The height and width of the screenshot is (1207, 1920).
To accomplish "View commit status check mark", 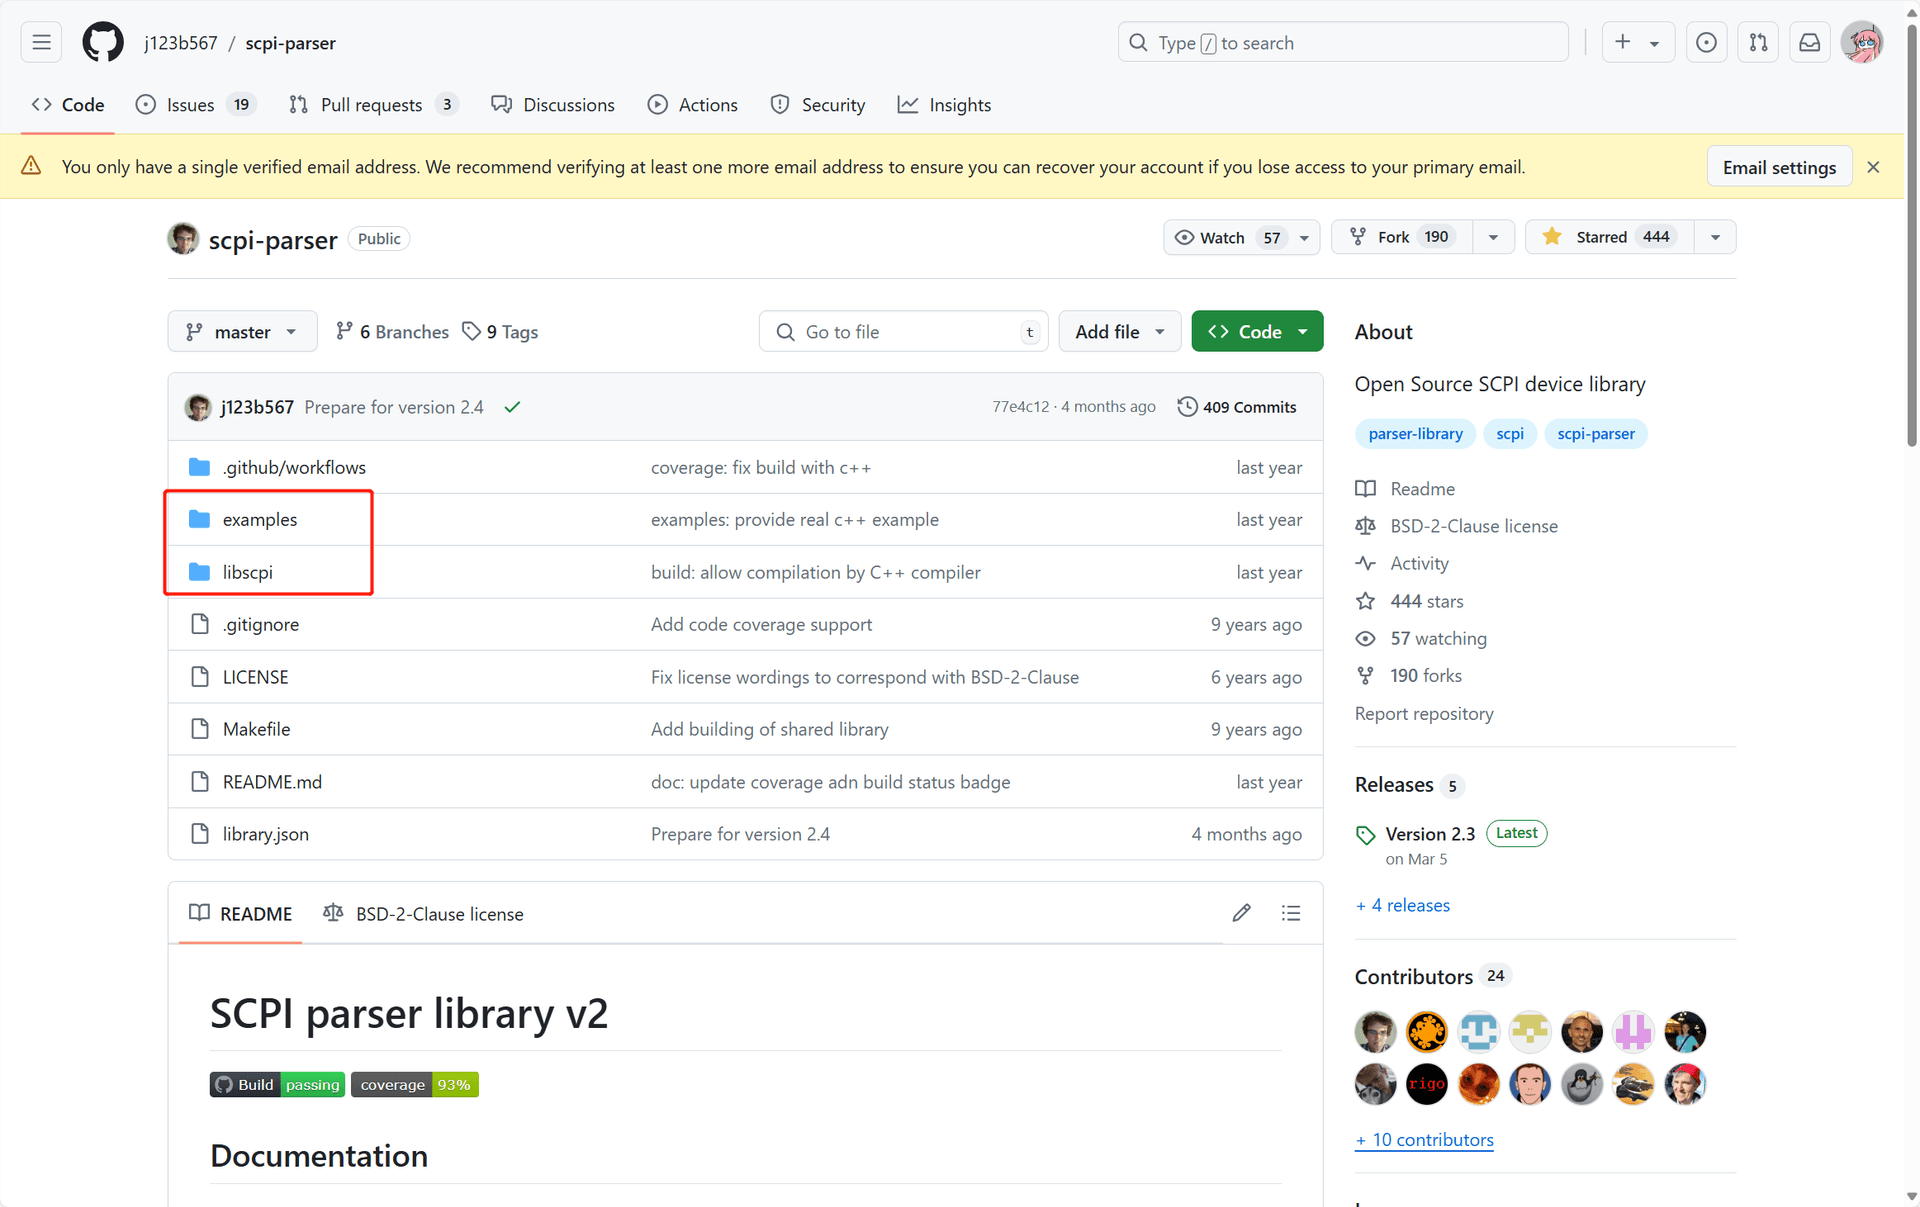I will (x=512, y=407).
